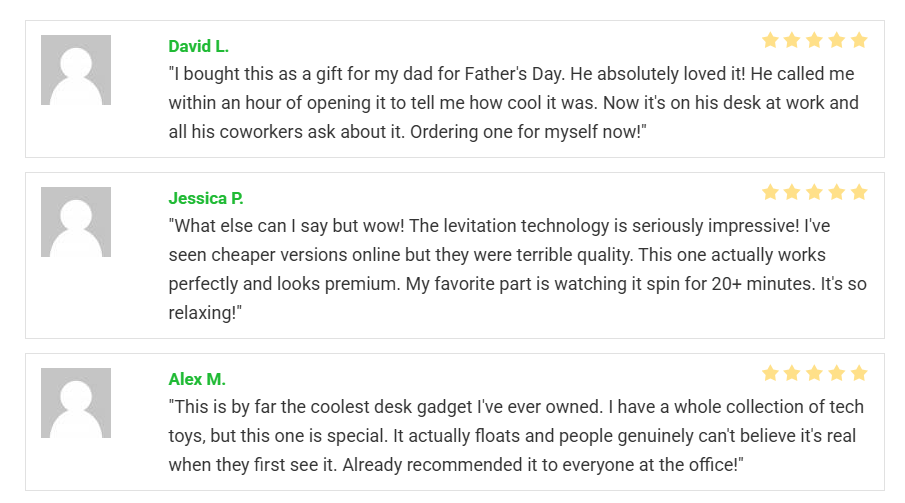This screenshot has width=905, height=503.
Task: Click the first star in David L.'s rating
Action: coord(770,41)
